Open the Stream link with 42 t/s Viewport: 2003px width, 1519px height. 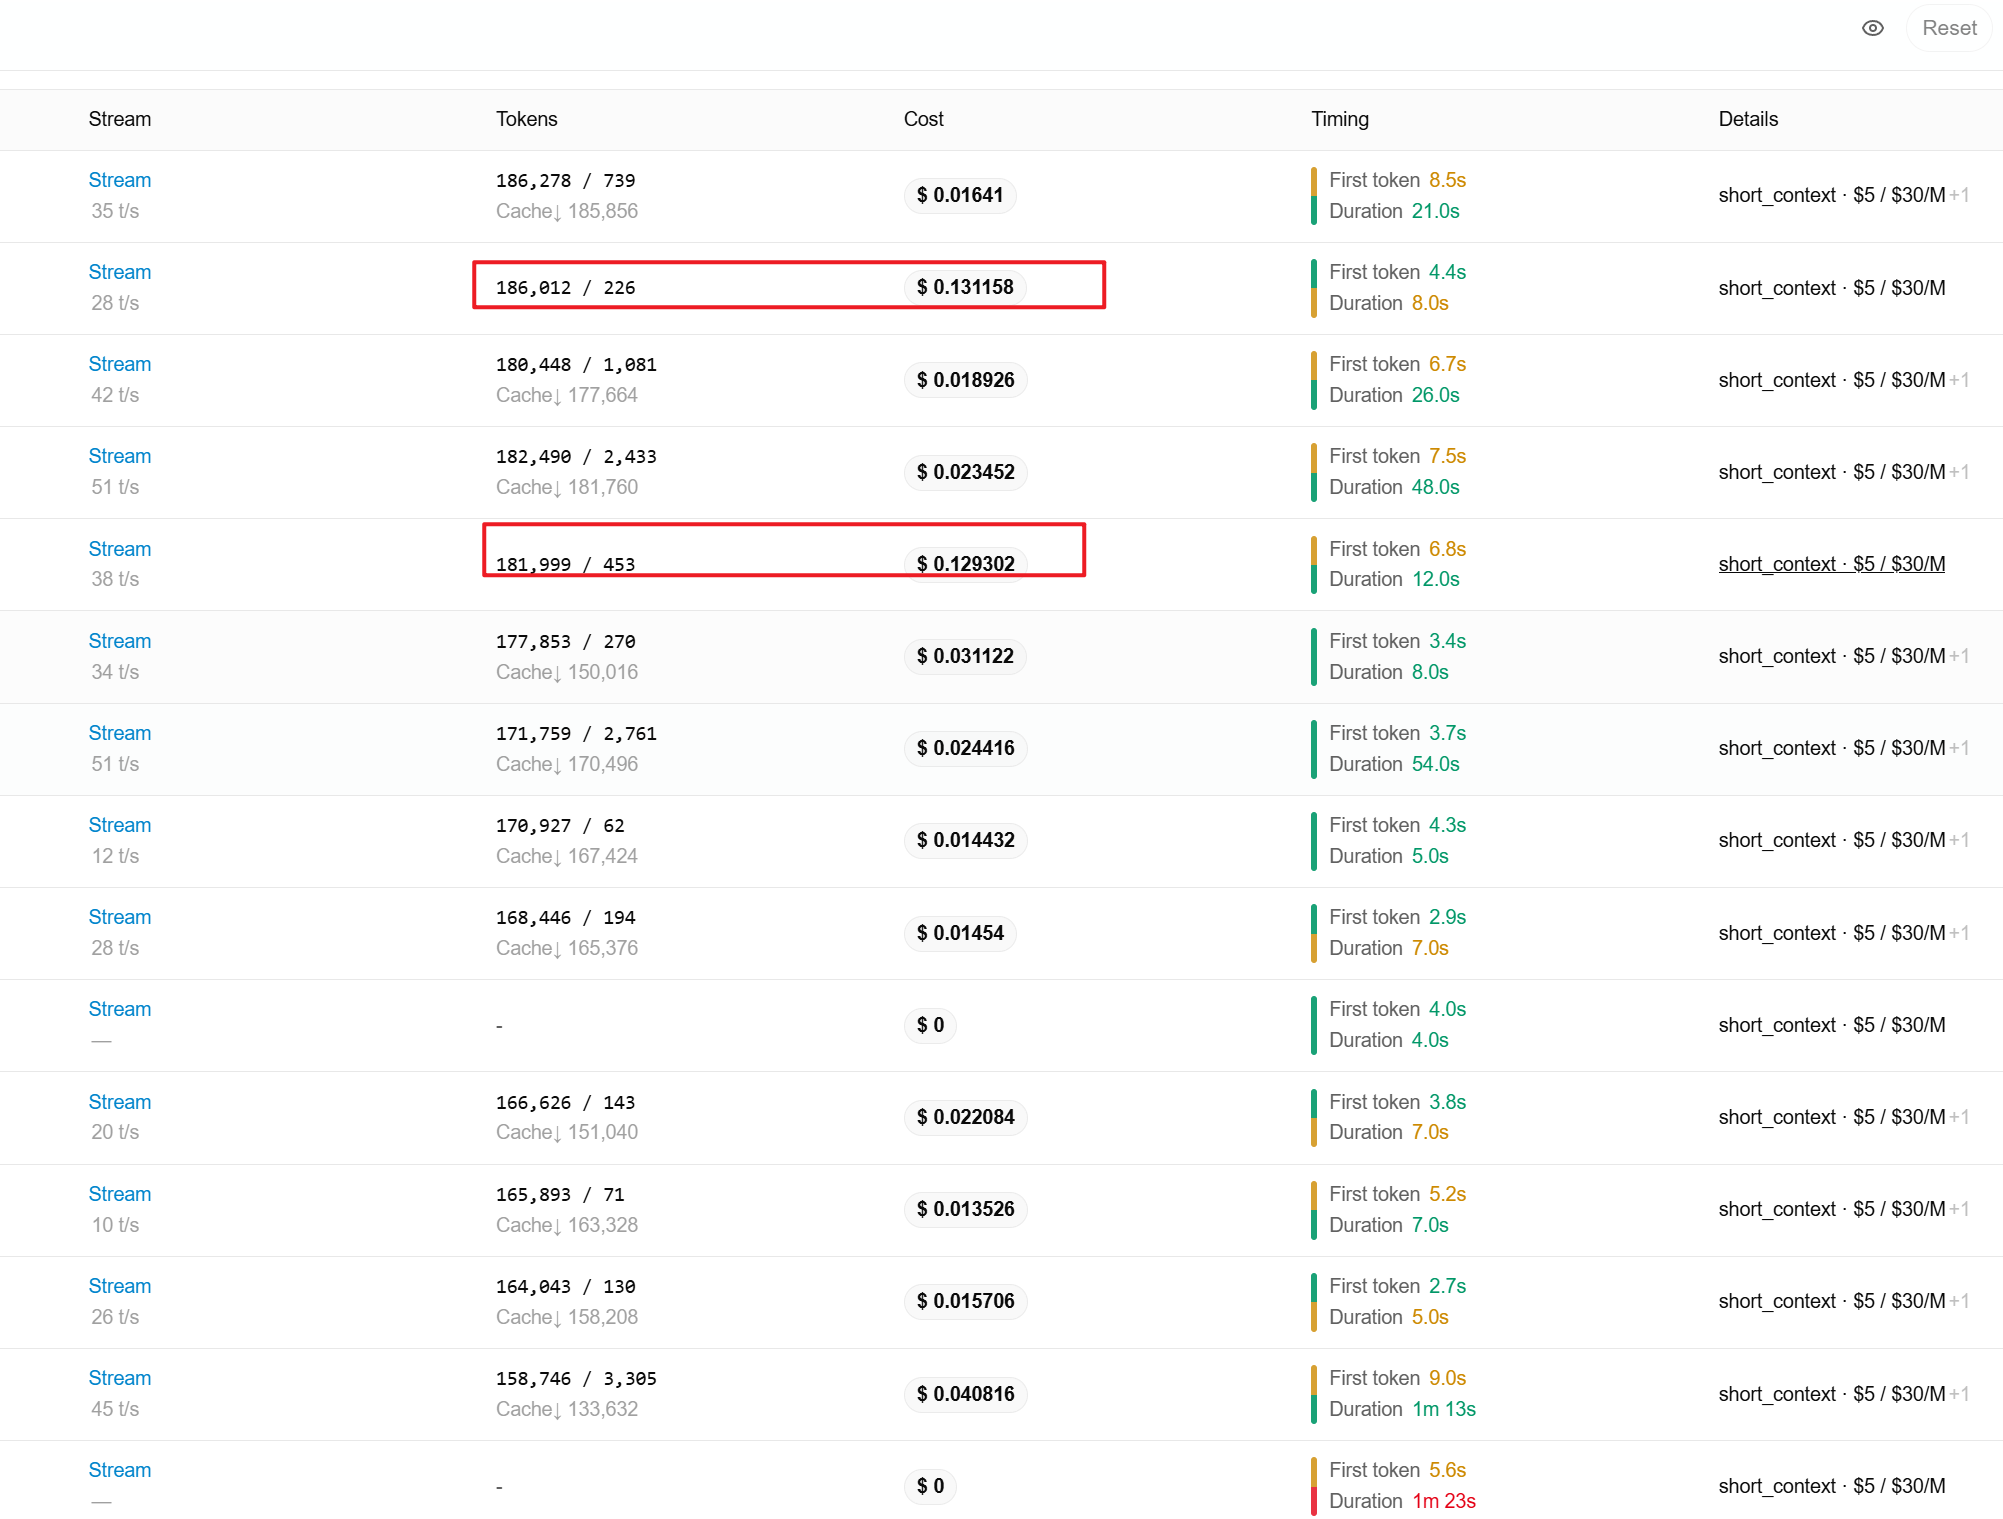click(120, 364)
